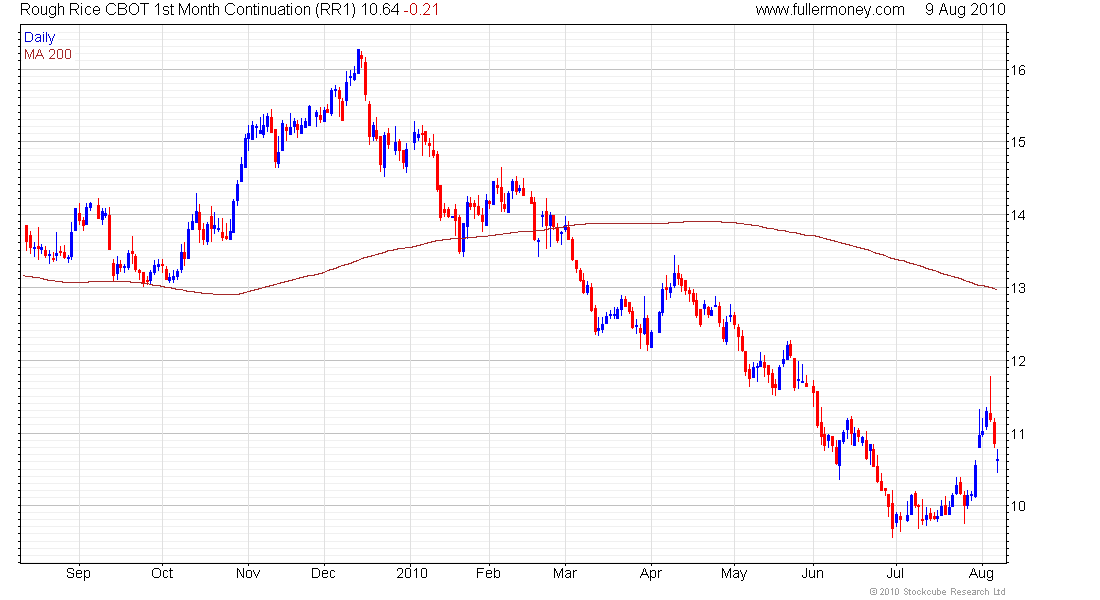Select the Nov month axis label

[x=248, y=573]
